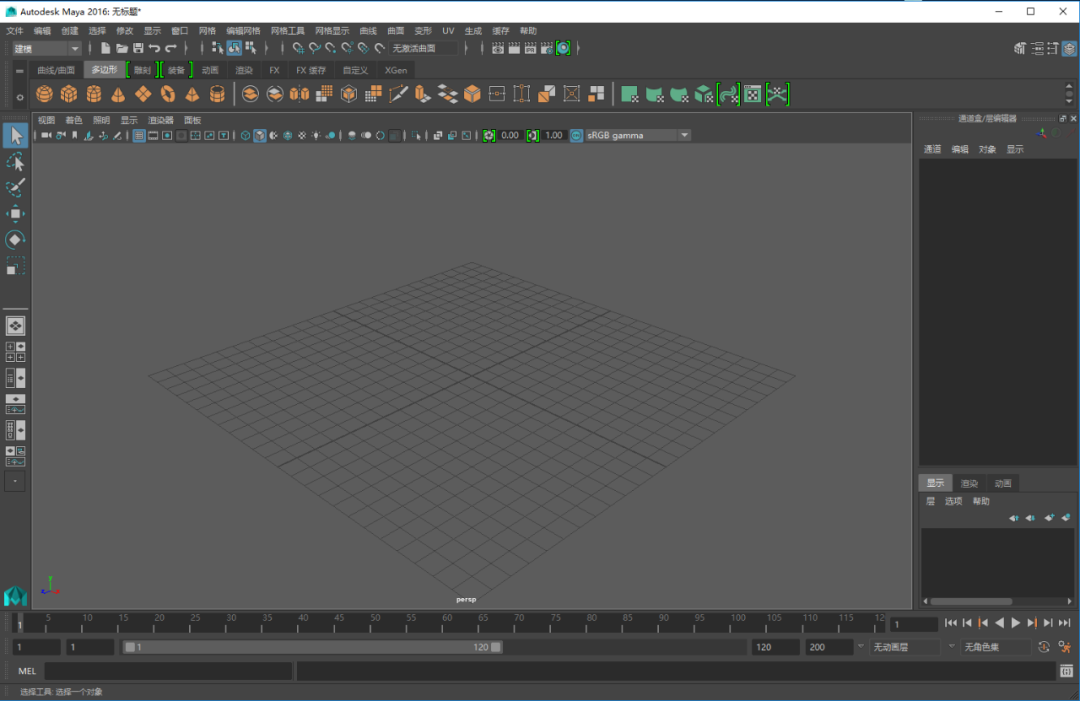The image size is (1080, 701).
Task: Select the polygon cone shelf icon
Action: pos(118,94)
